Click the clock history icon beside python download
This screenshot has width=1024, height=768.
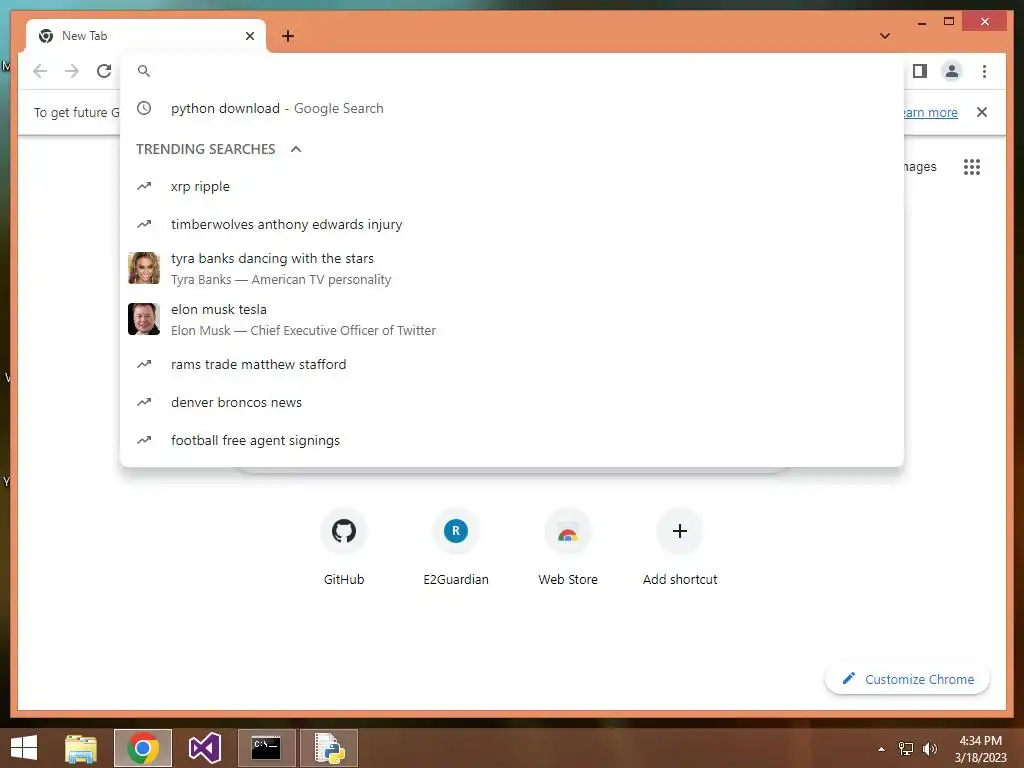(x=144, y=108)
